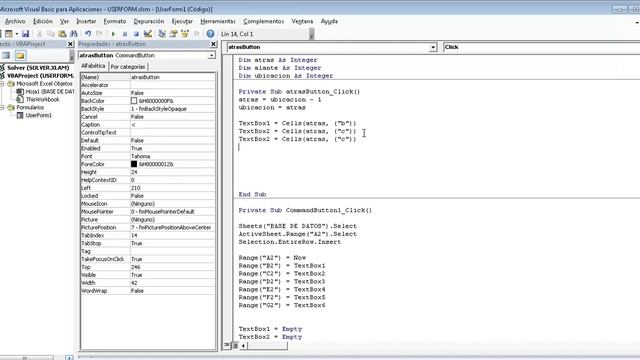Click the code window horizontal scrollbar left arrow

point(243,346)
